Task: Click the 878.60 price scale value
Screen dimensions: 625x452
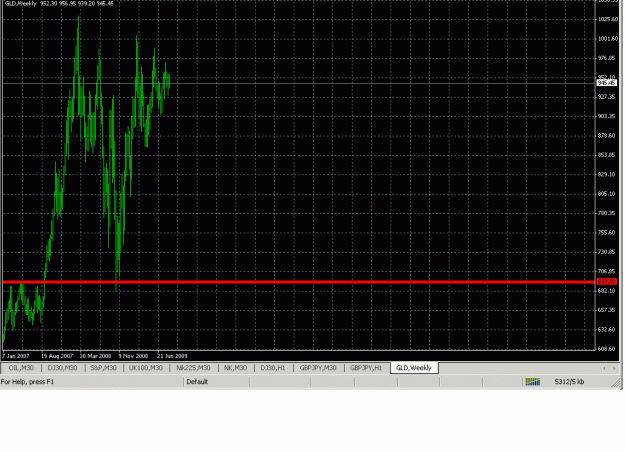Action: [x=607, y=136]
